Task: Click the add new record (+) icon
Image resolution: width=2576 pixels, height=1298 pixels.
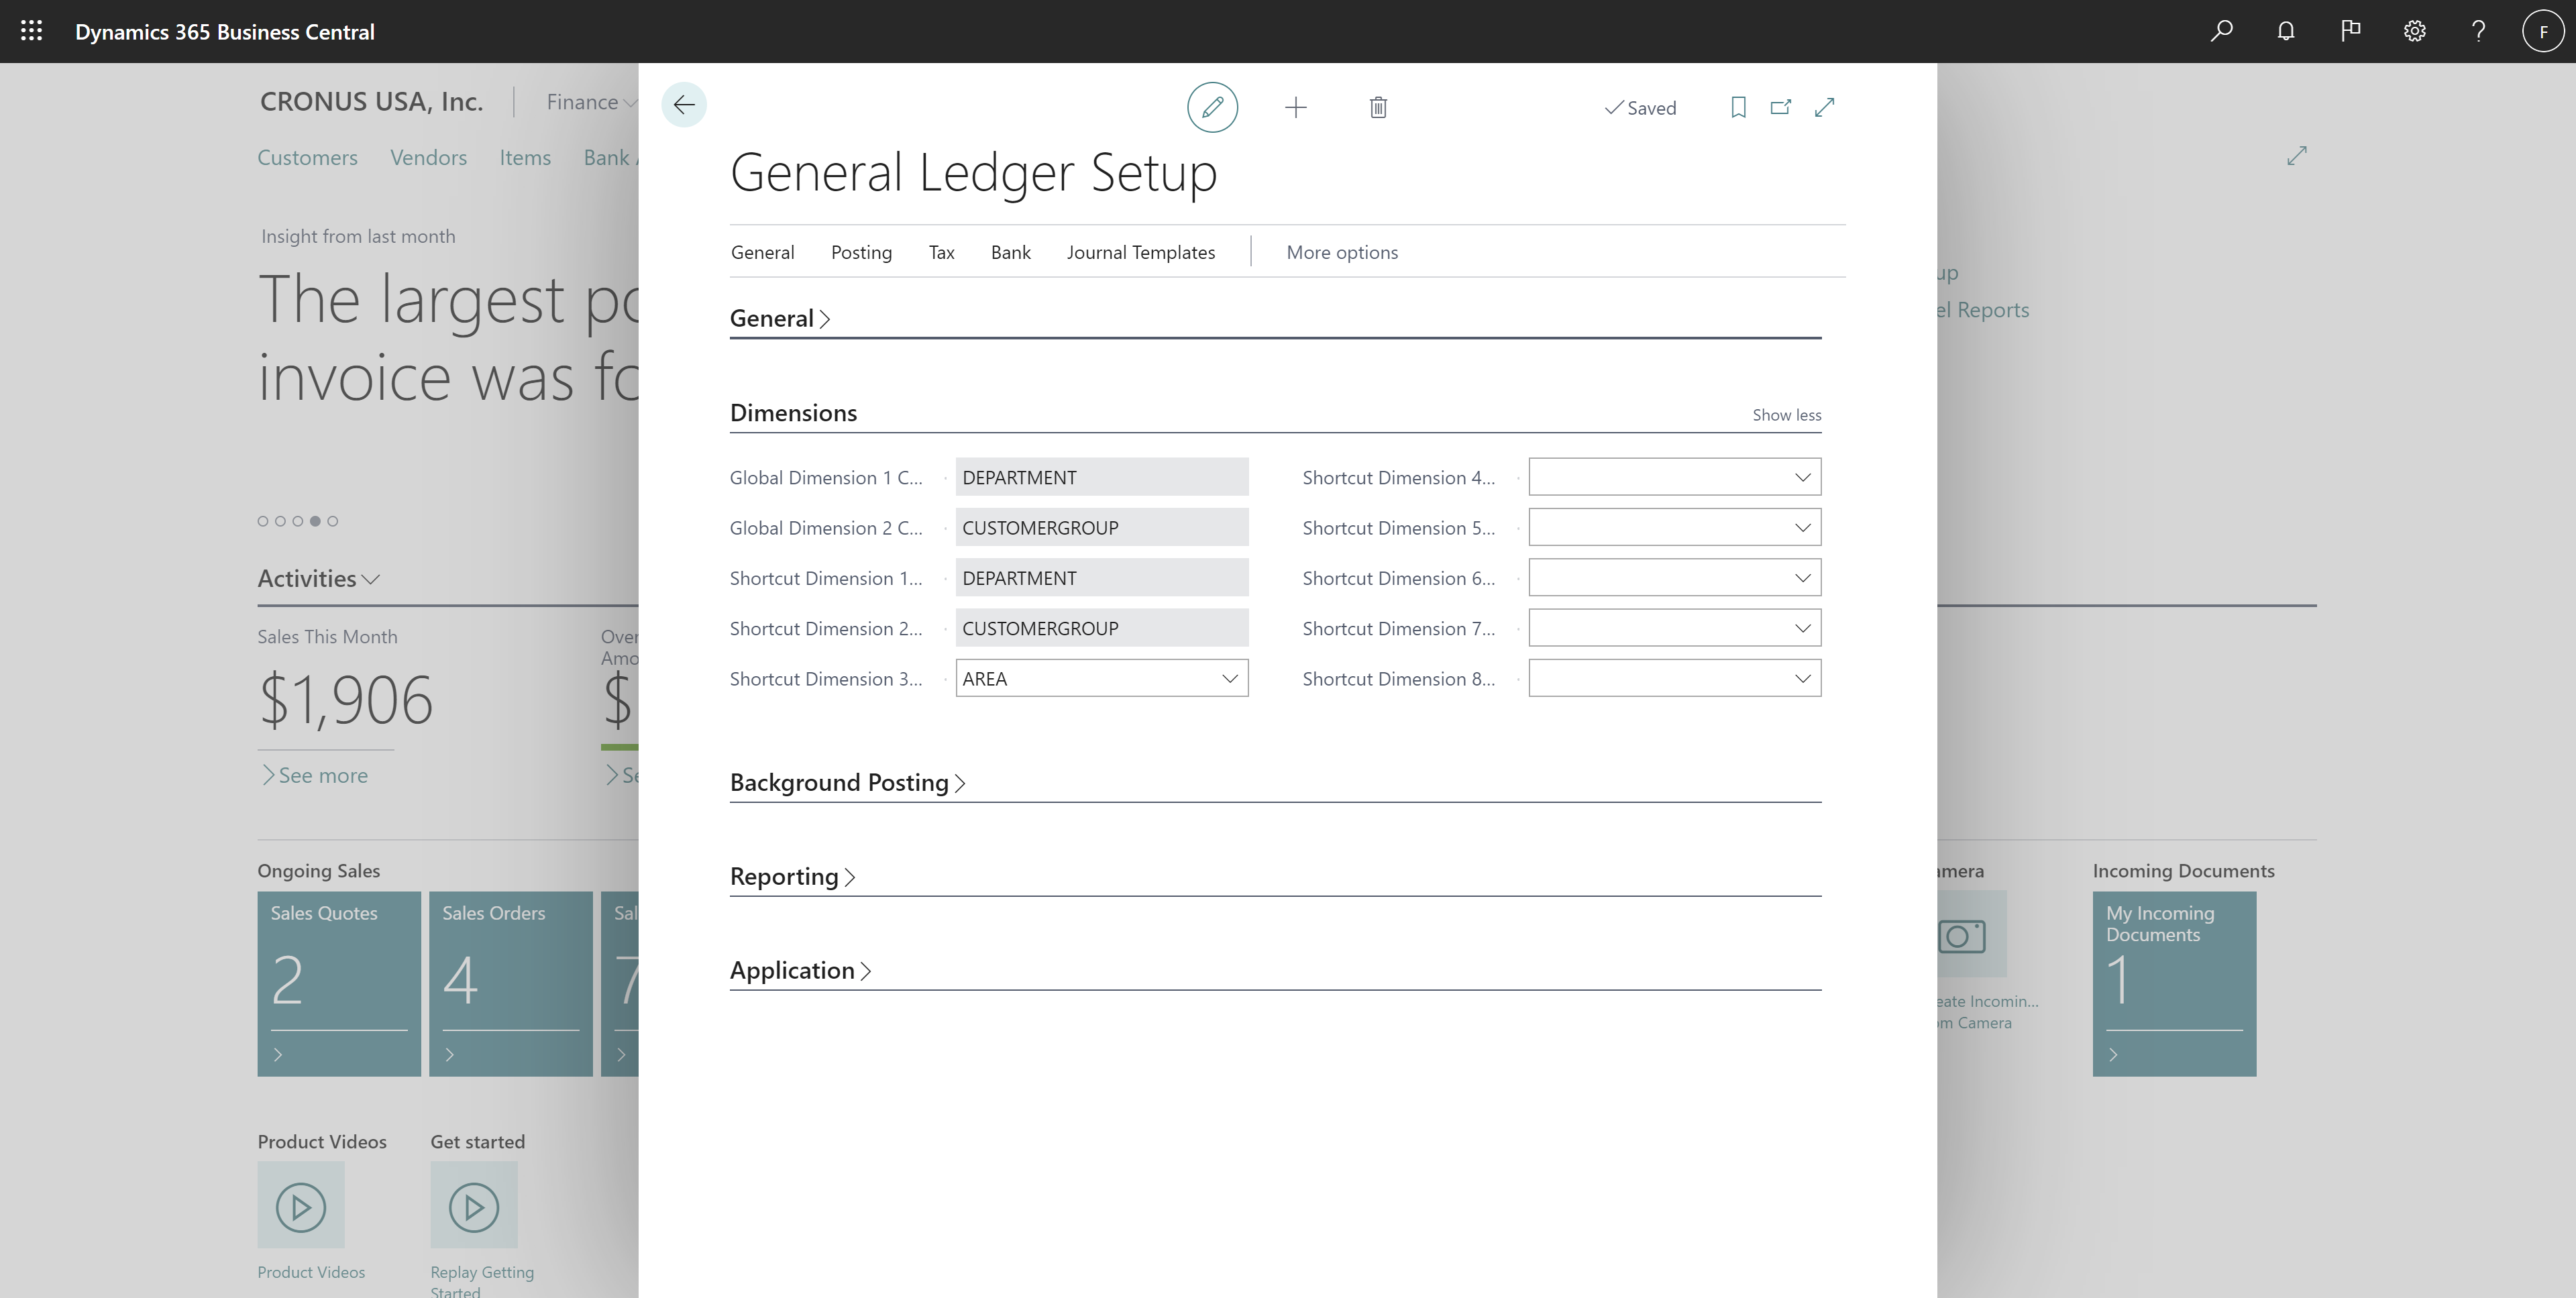Action: (x=1296, y=106)
